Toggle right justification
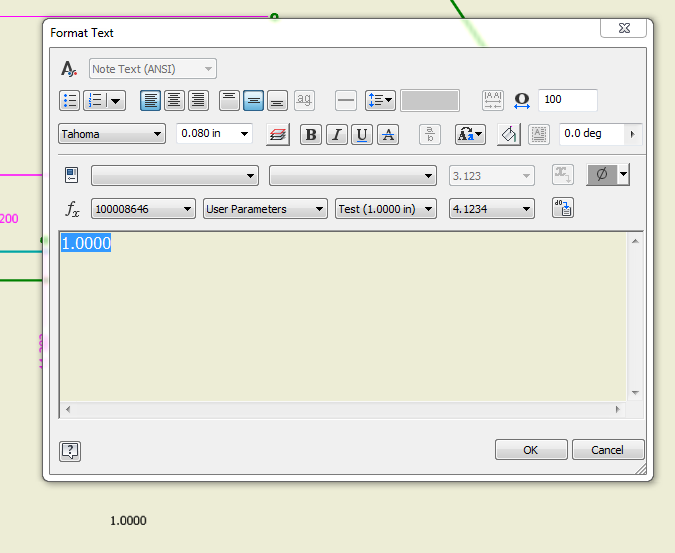This screenshot has width=675, height=553. coord(198,101)
